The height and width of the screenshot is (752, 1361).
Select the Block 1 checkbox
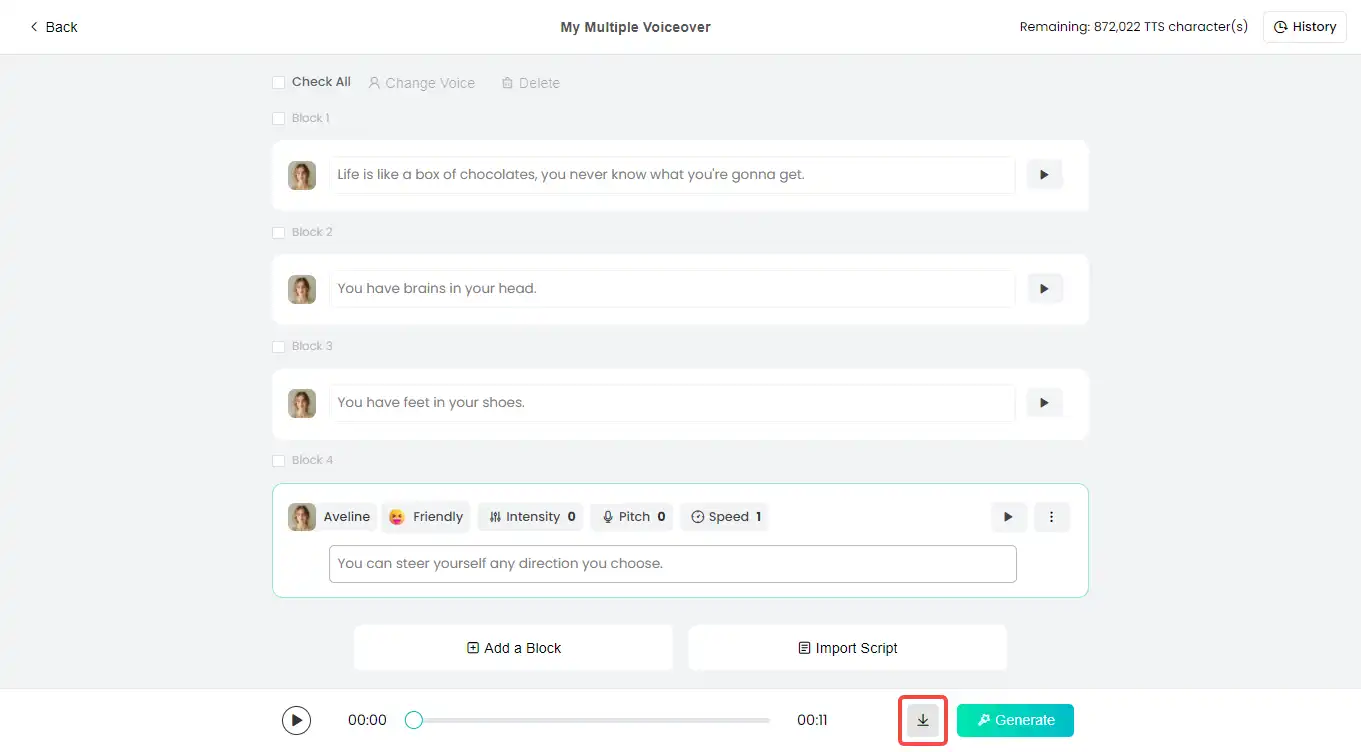coord(279,119)
